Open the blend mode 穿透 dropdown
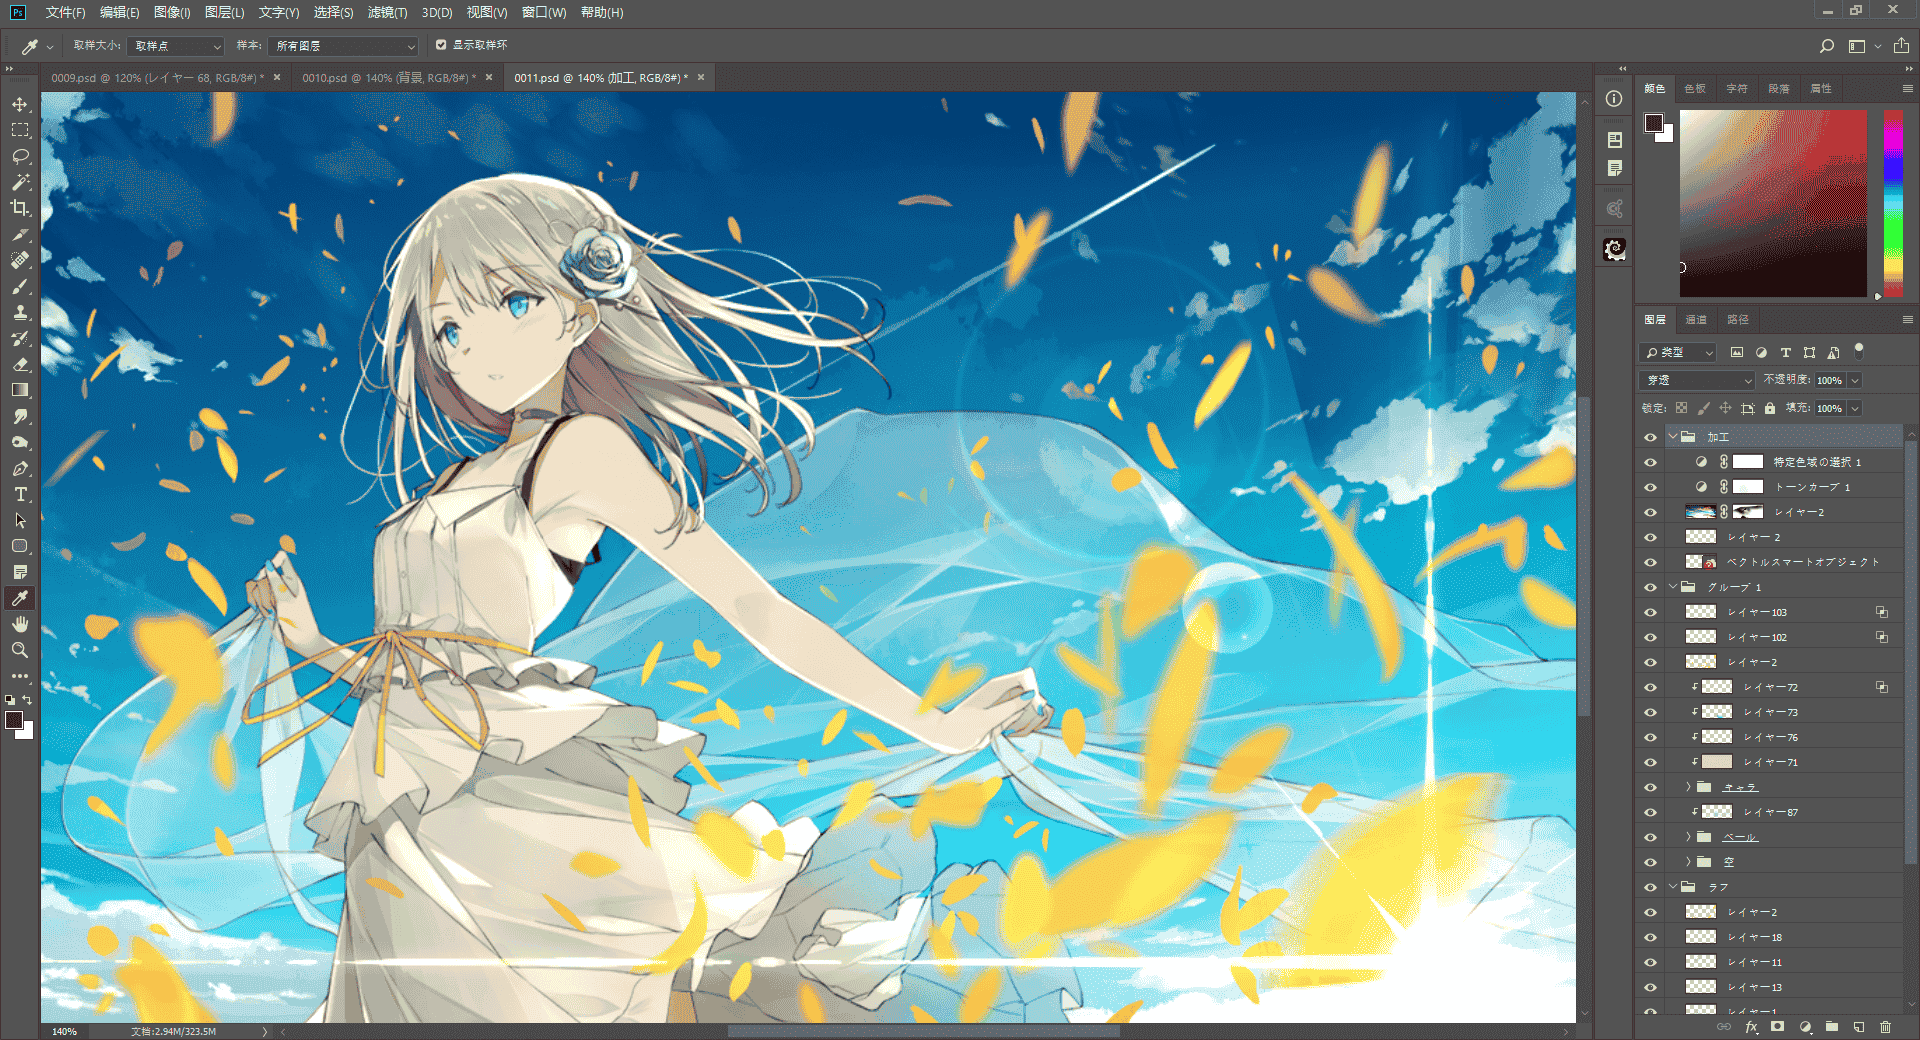 [1697, 380]
